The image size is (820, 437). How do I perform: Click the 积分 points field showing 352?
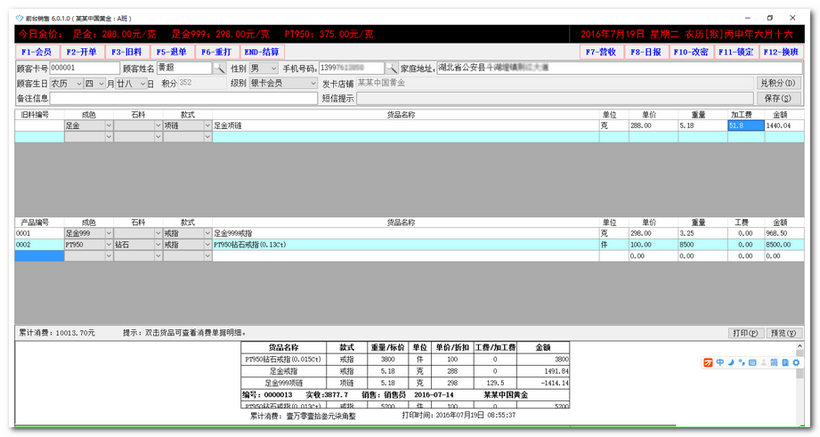coord(202,83)
